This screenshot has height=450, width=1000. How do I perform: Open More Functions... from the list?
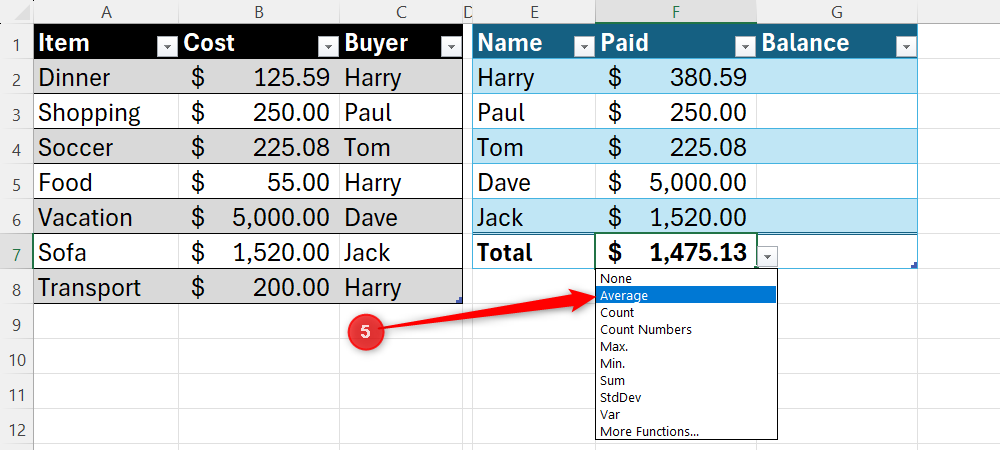coord(686,432)
